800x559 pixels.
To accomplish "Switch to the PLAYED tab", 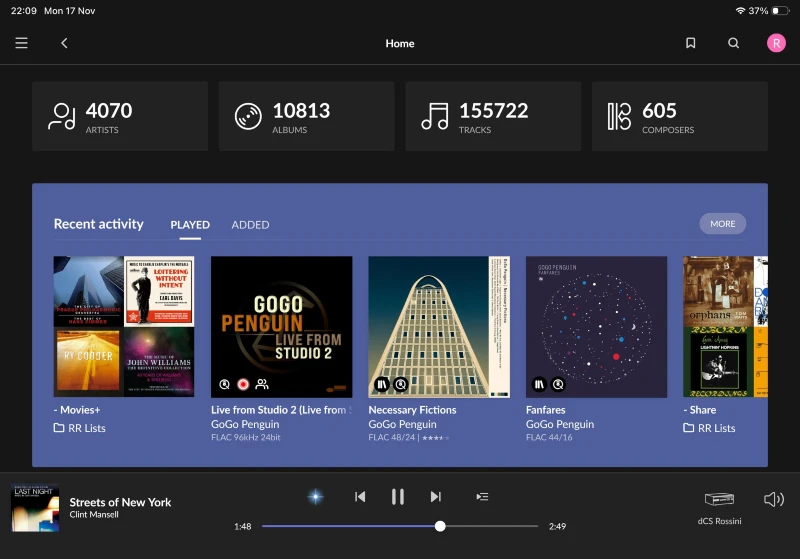I will coord(190,225).
